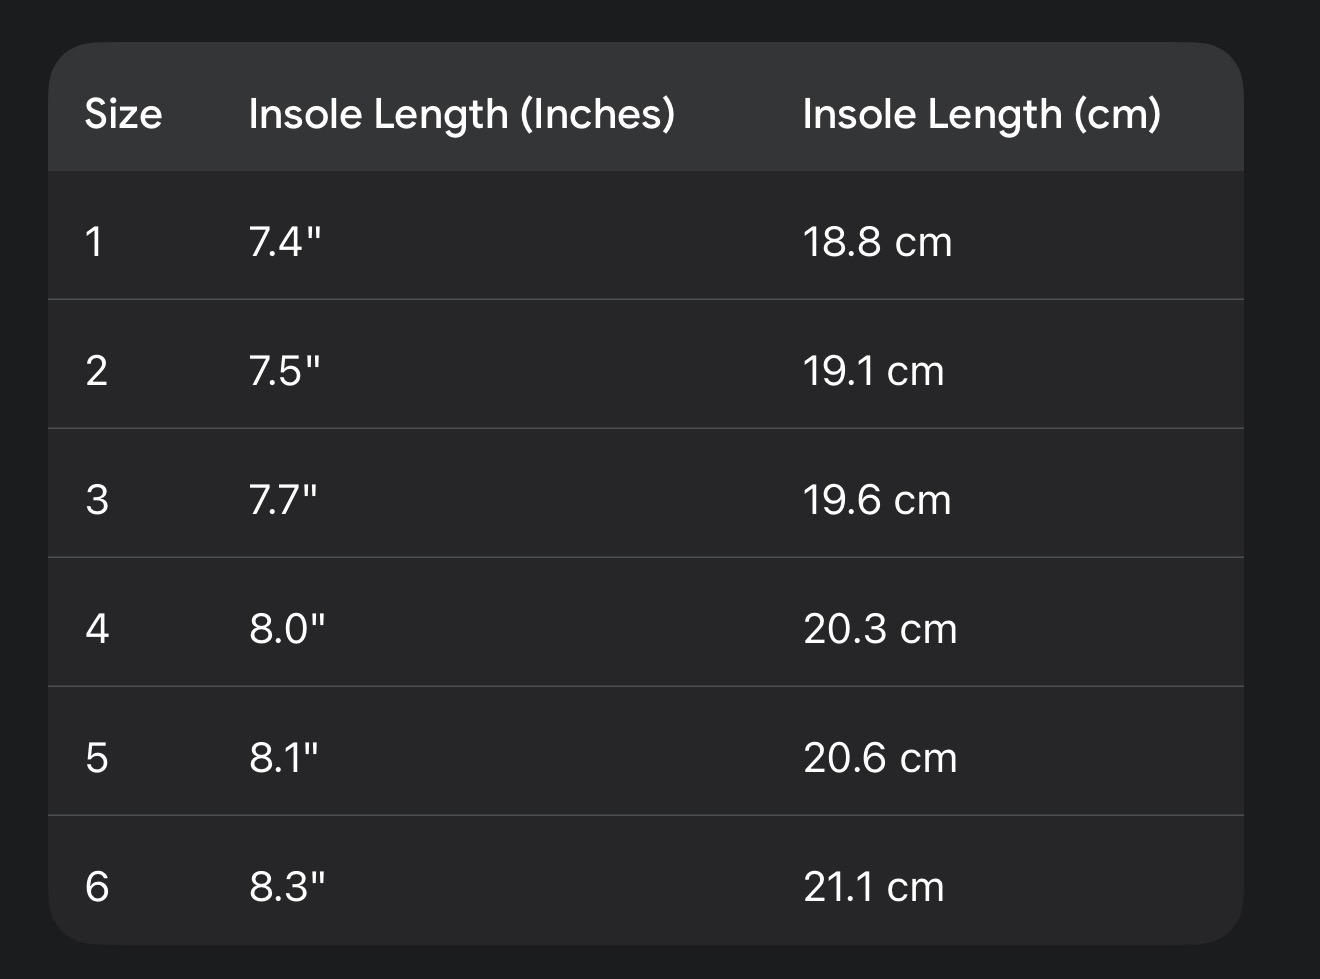Select the 19.1 cm cell
The height and width of the screenshot is (979, 1320).
point(873,371)
